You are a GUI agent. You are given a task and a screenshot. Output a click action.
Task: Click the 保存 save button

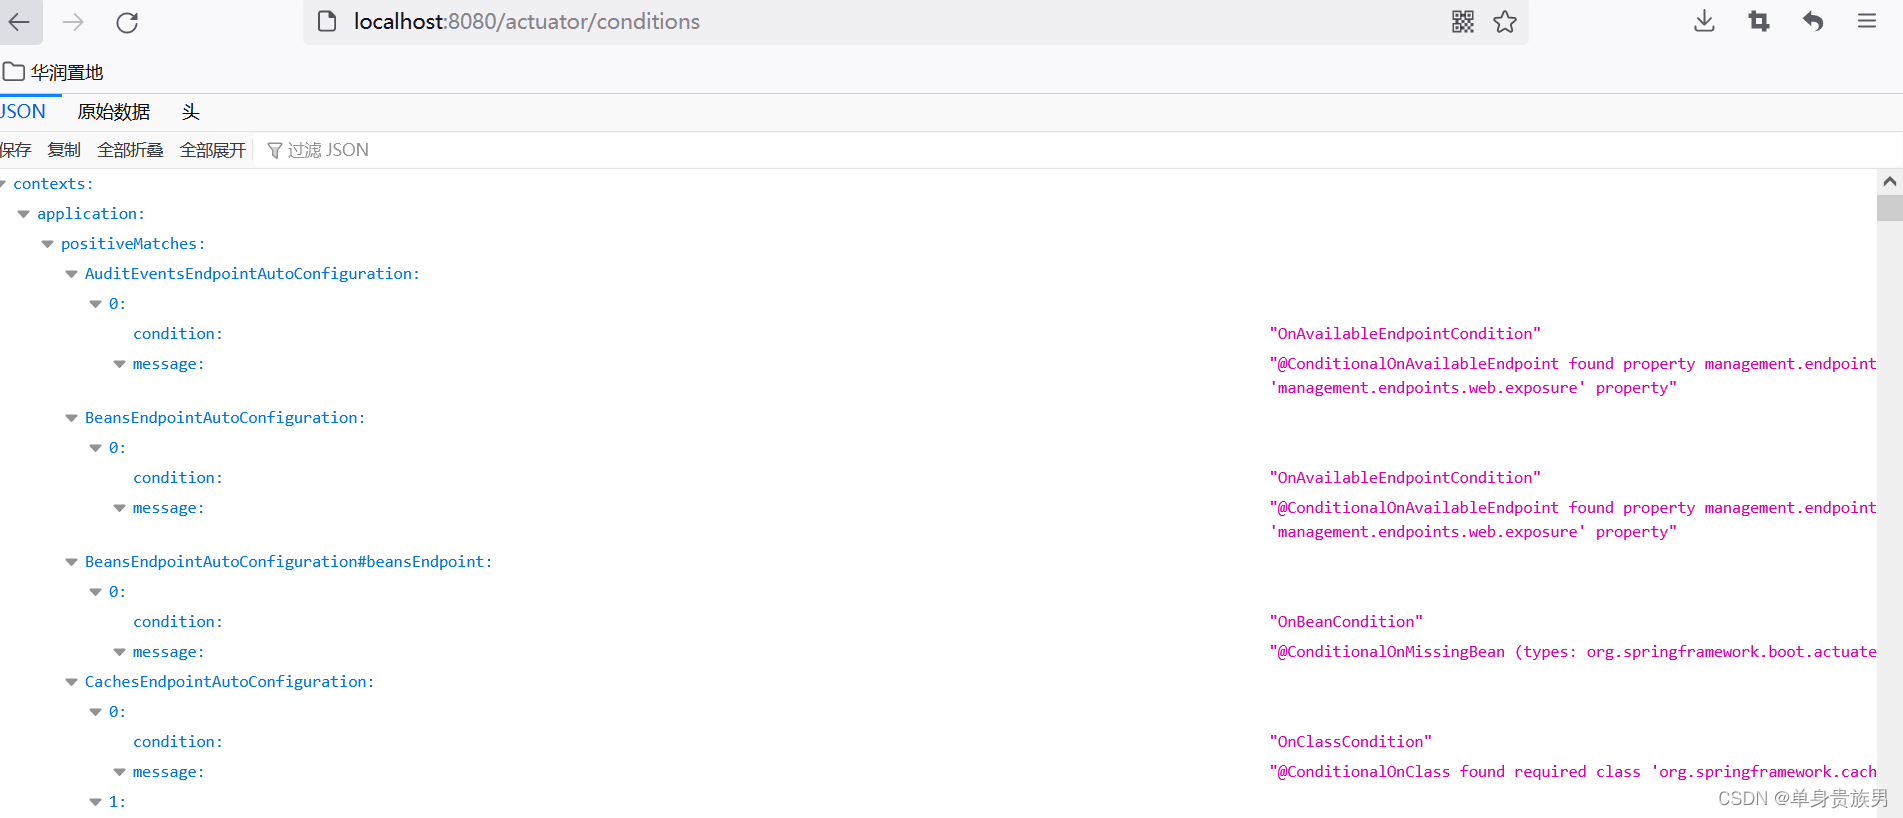(16, 150)
